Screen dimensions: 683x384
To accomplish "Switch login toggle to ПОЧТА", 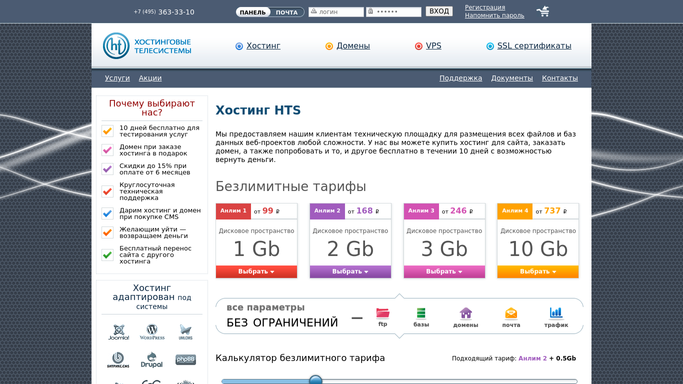I will tap(287, 12).
